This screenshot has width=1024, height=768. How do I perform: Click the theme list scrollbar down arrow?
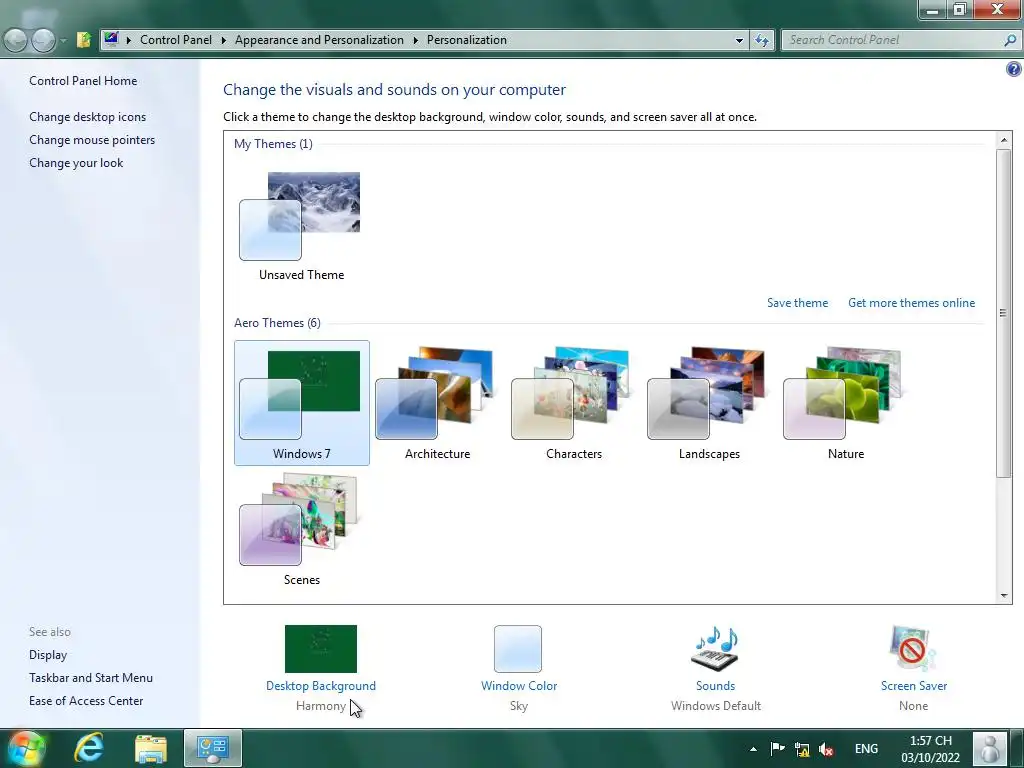[x=1004, y=596]
